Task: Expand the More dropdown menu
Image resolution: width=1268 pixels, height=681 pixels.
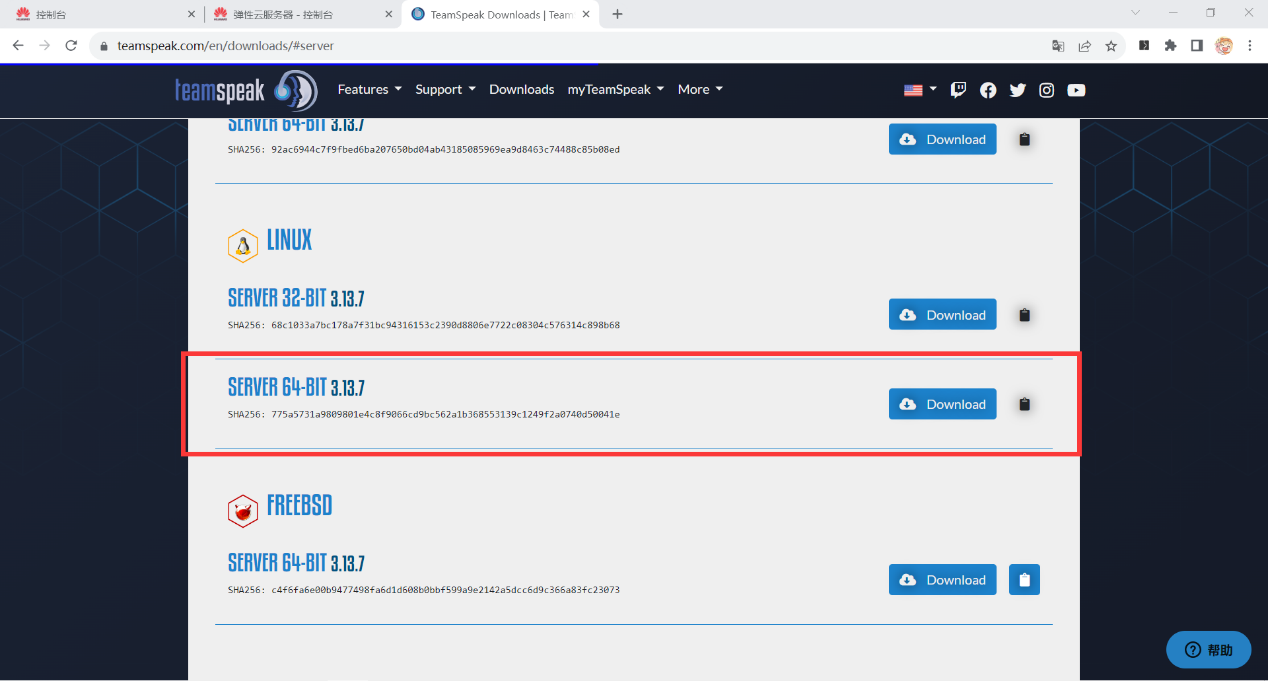Action: coord(700,90)
